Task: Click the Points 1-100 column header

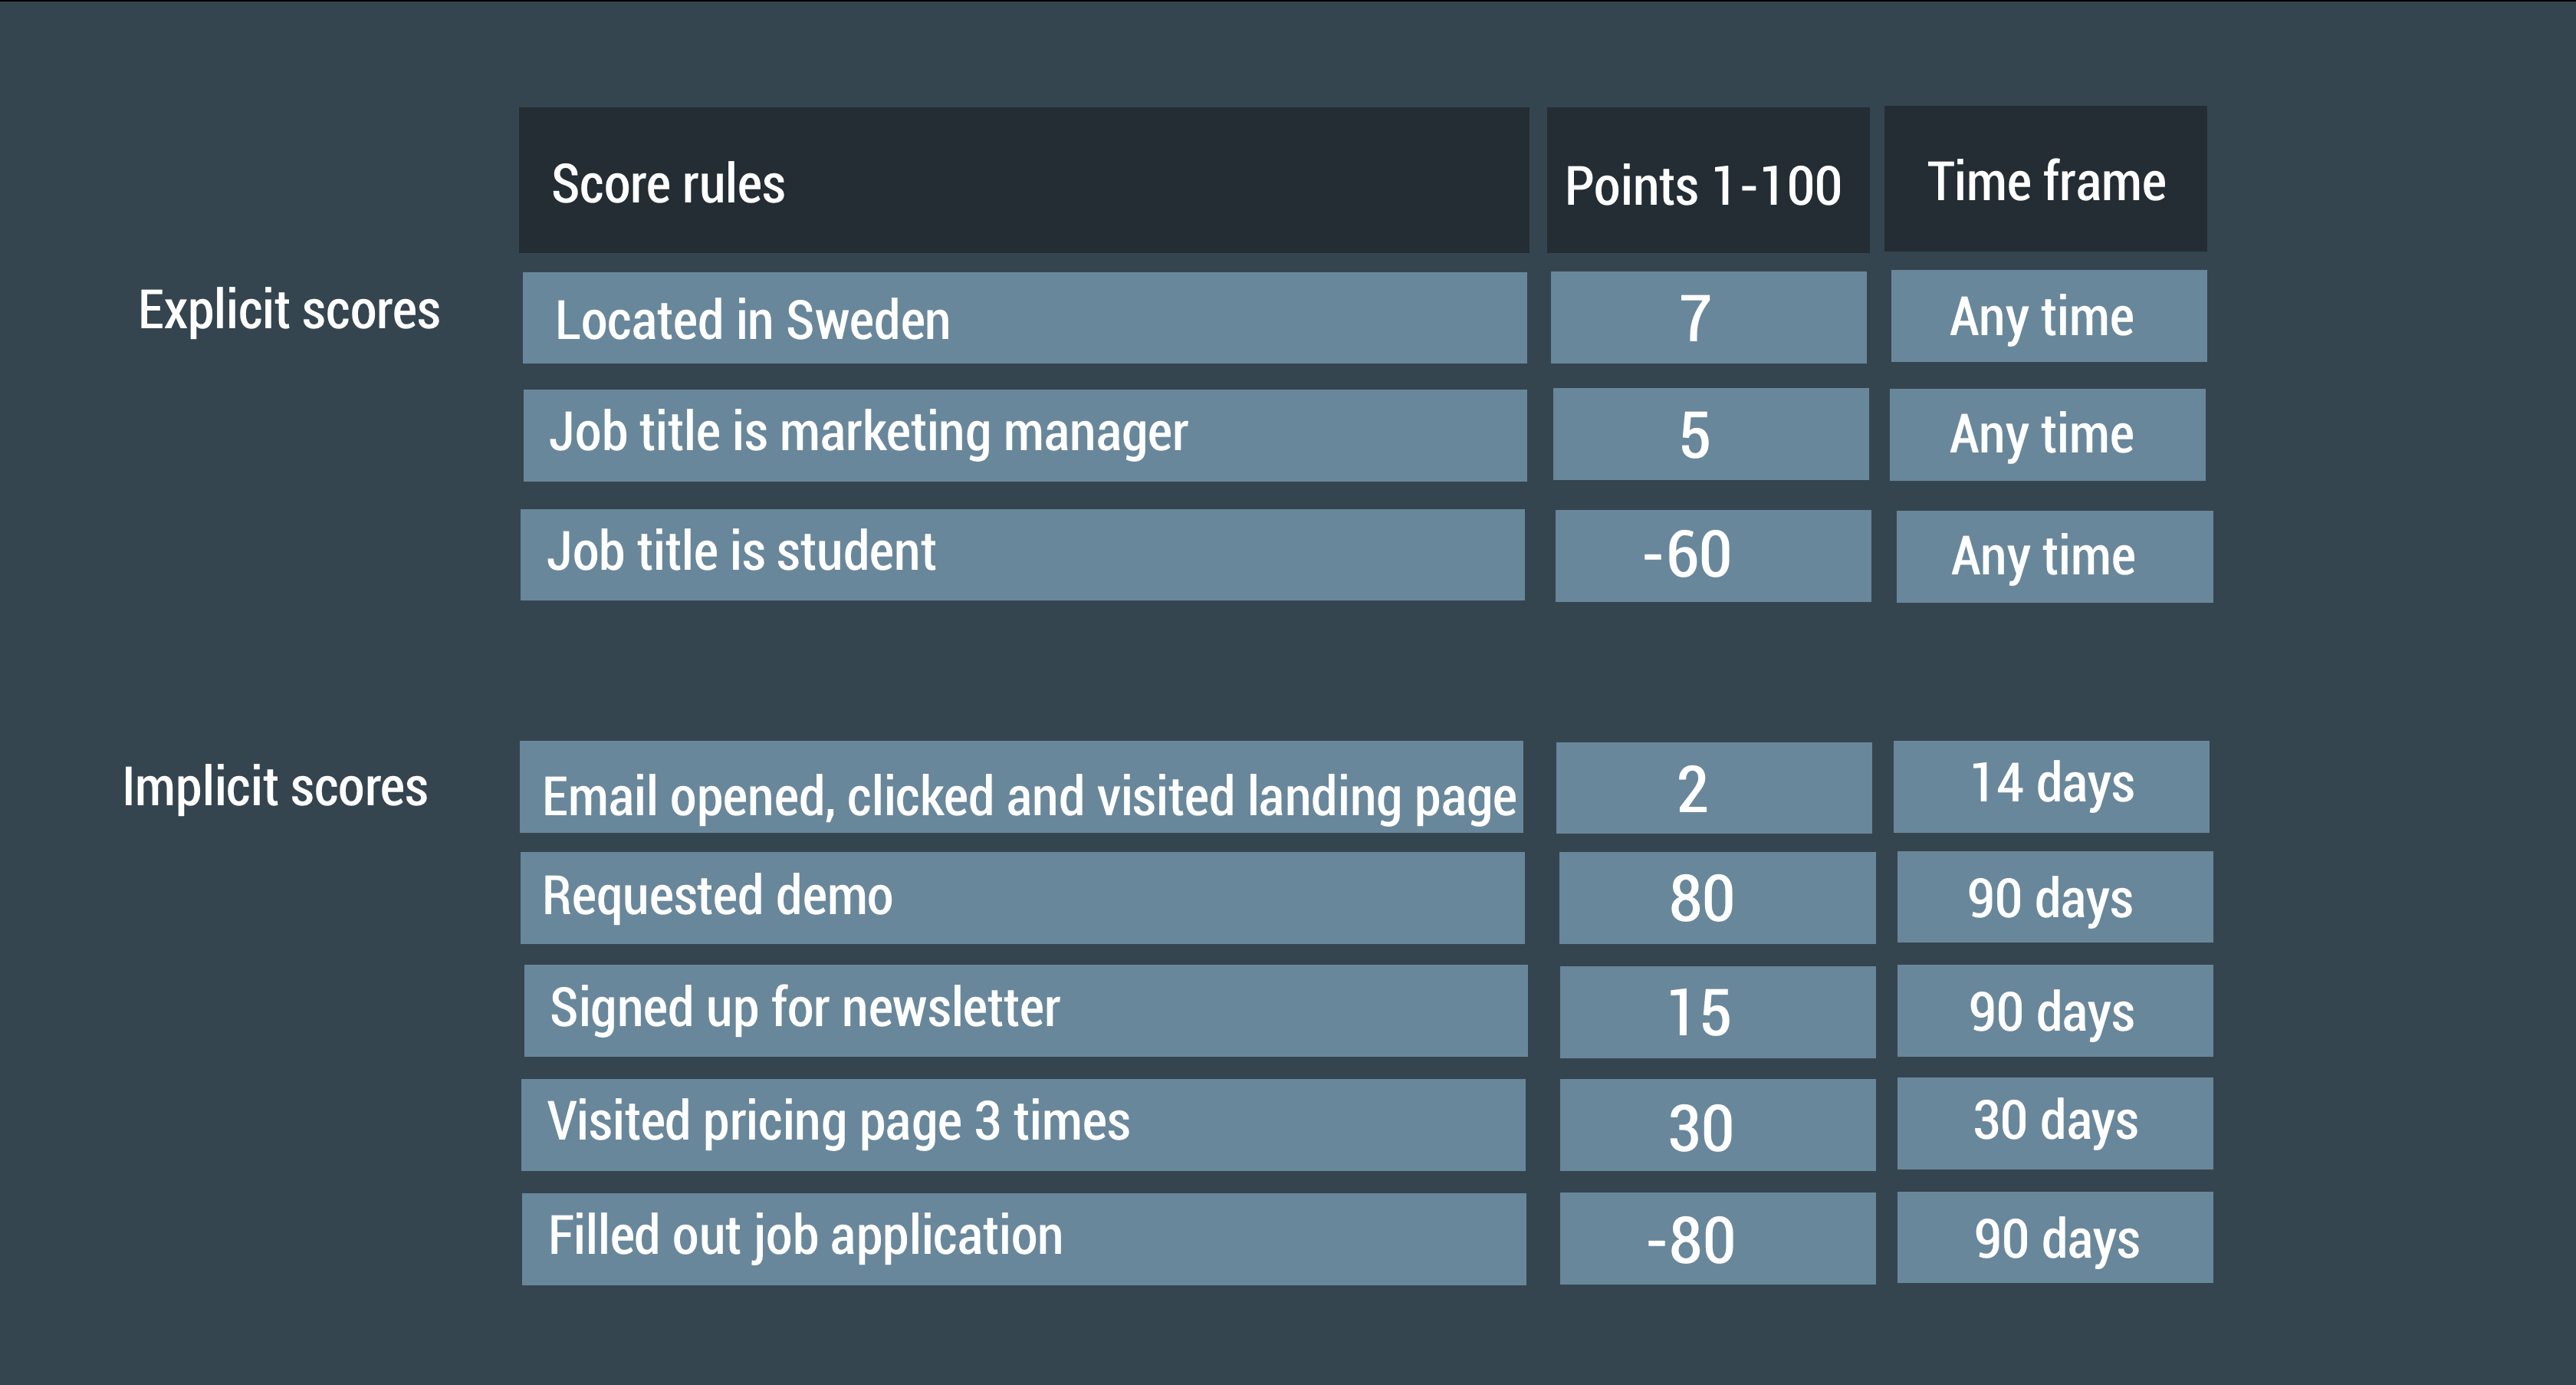Action: click(x=1707, y=180)
